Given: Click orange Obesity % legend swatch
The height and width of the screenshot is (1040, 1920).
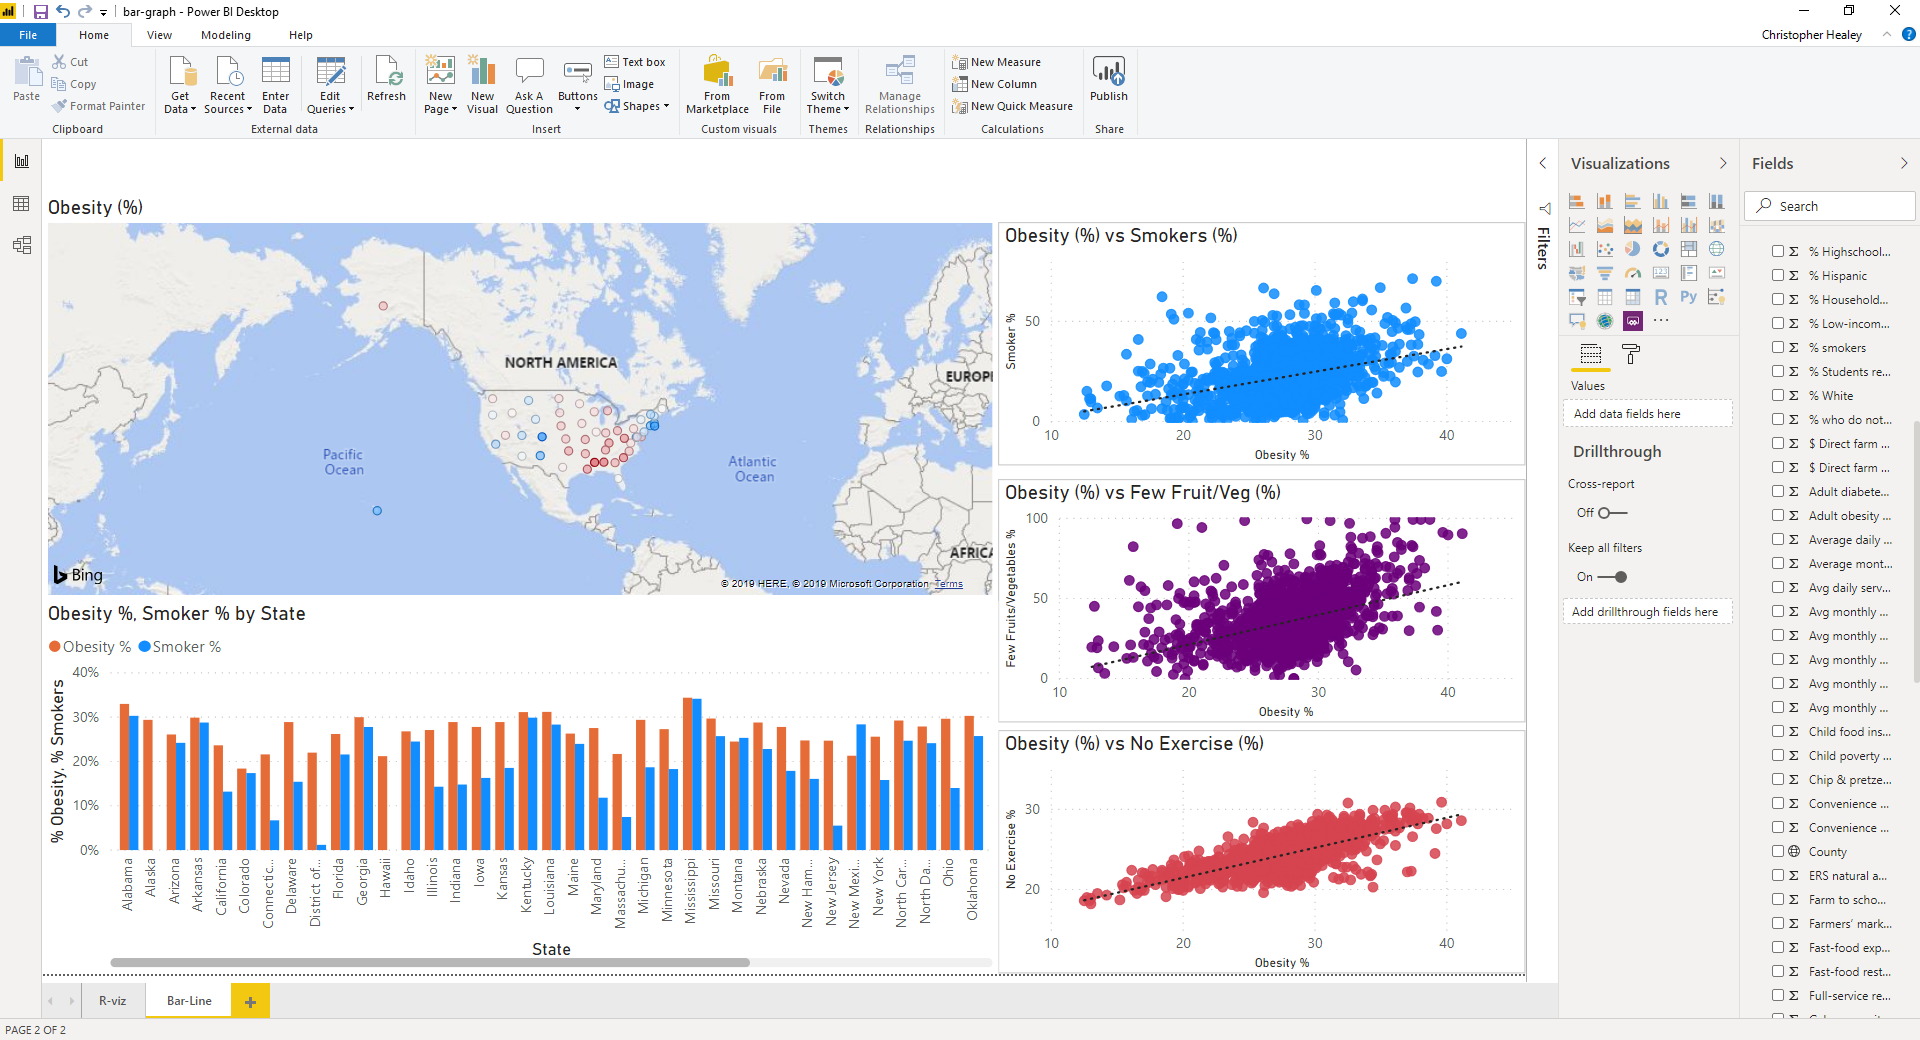Looking at the screenshot, I should coord(55,647).
